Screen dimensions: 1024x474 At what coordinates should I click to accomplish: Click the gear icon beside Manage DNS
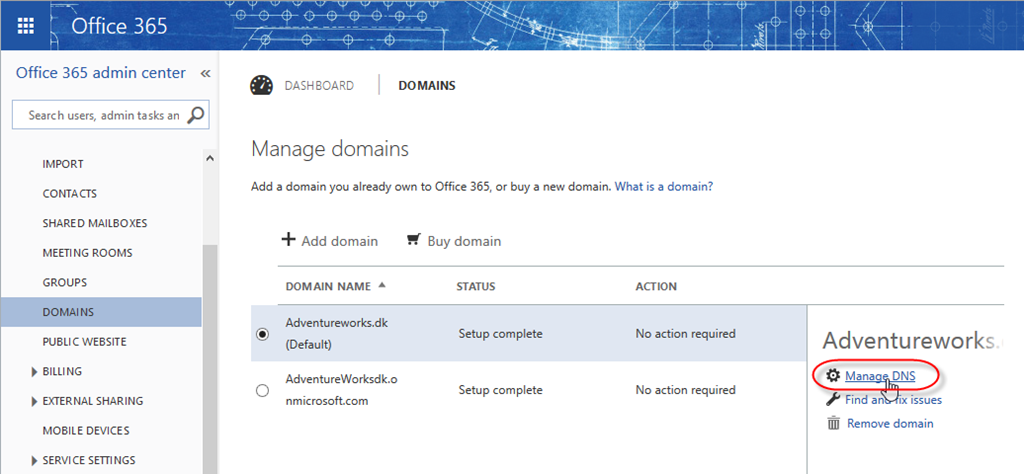pos(832,375)
